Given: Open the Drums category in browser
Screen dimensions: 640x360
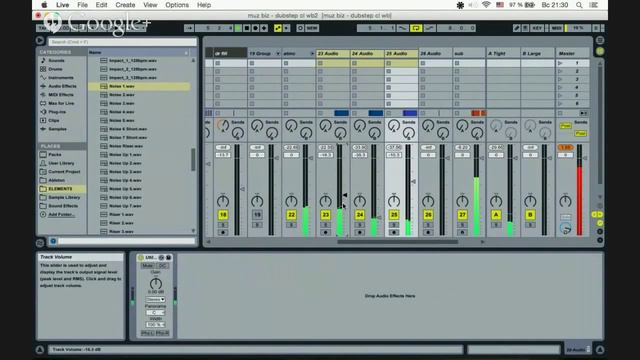Looking at the screenshot, I should coord(56,69).
